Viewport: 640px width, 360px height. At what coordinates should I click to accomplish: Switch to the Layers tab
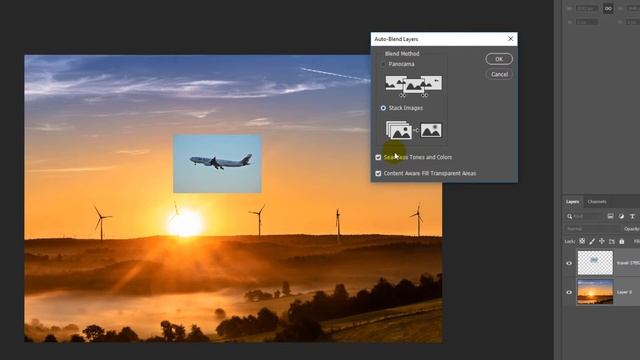(572, 202)
